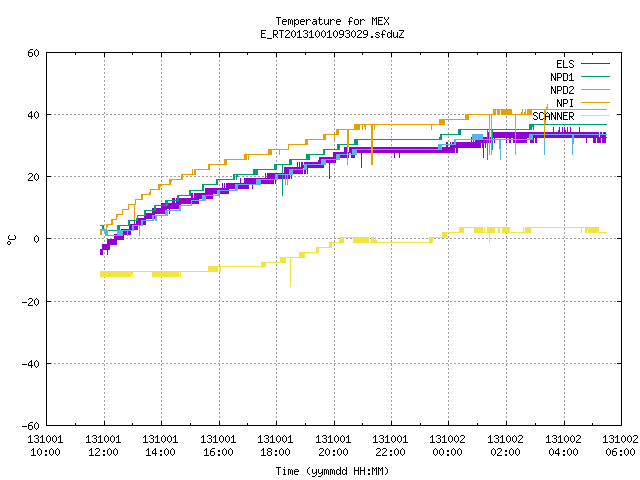The width and height of the screenshot is (640, 480).
Task: Click the purple ELS legend line sample
Action: coord(595,64)
